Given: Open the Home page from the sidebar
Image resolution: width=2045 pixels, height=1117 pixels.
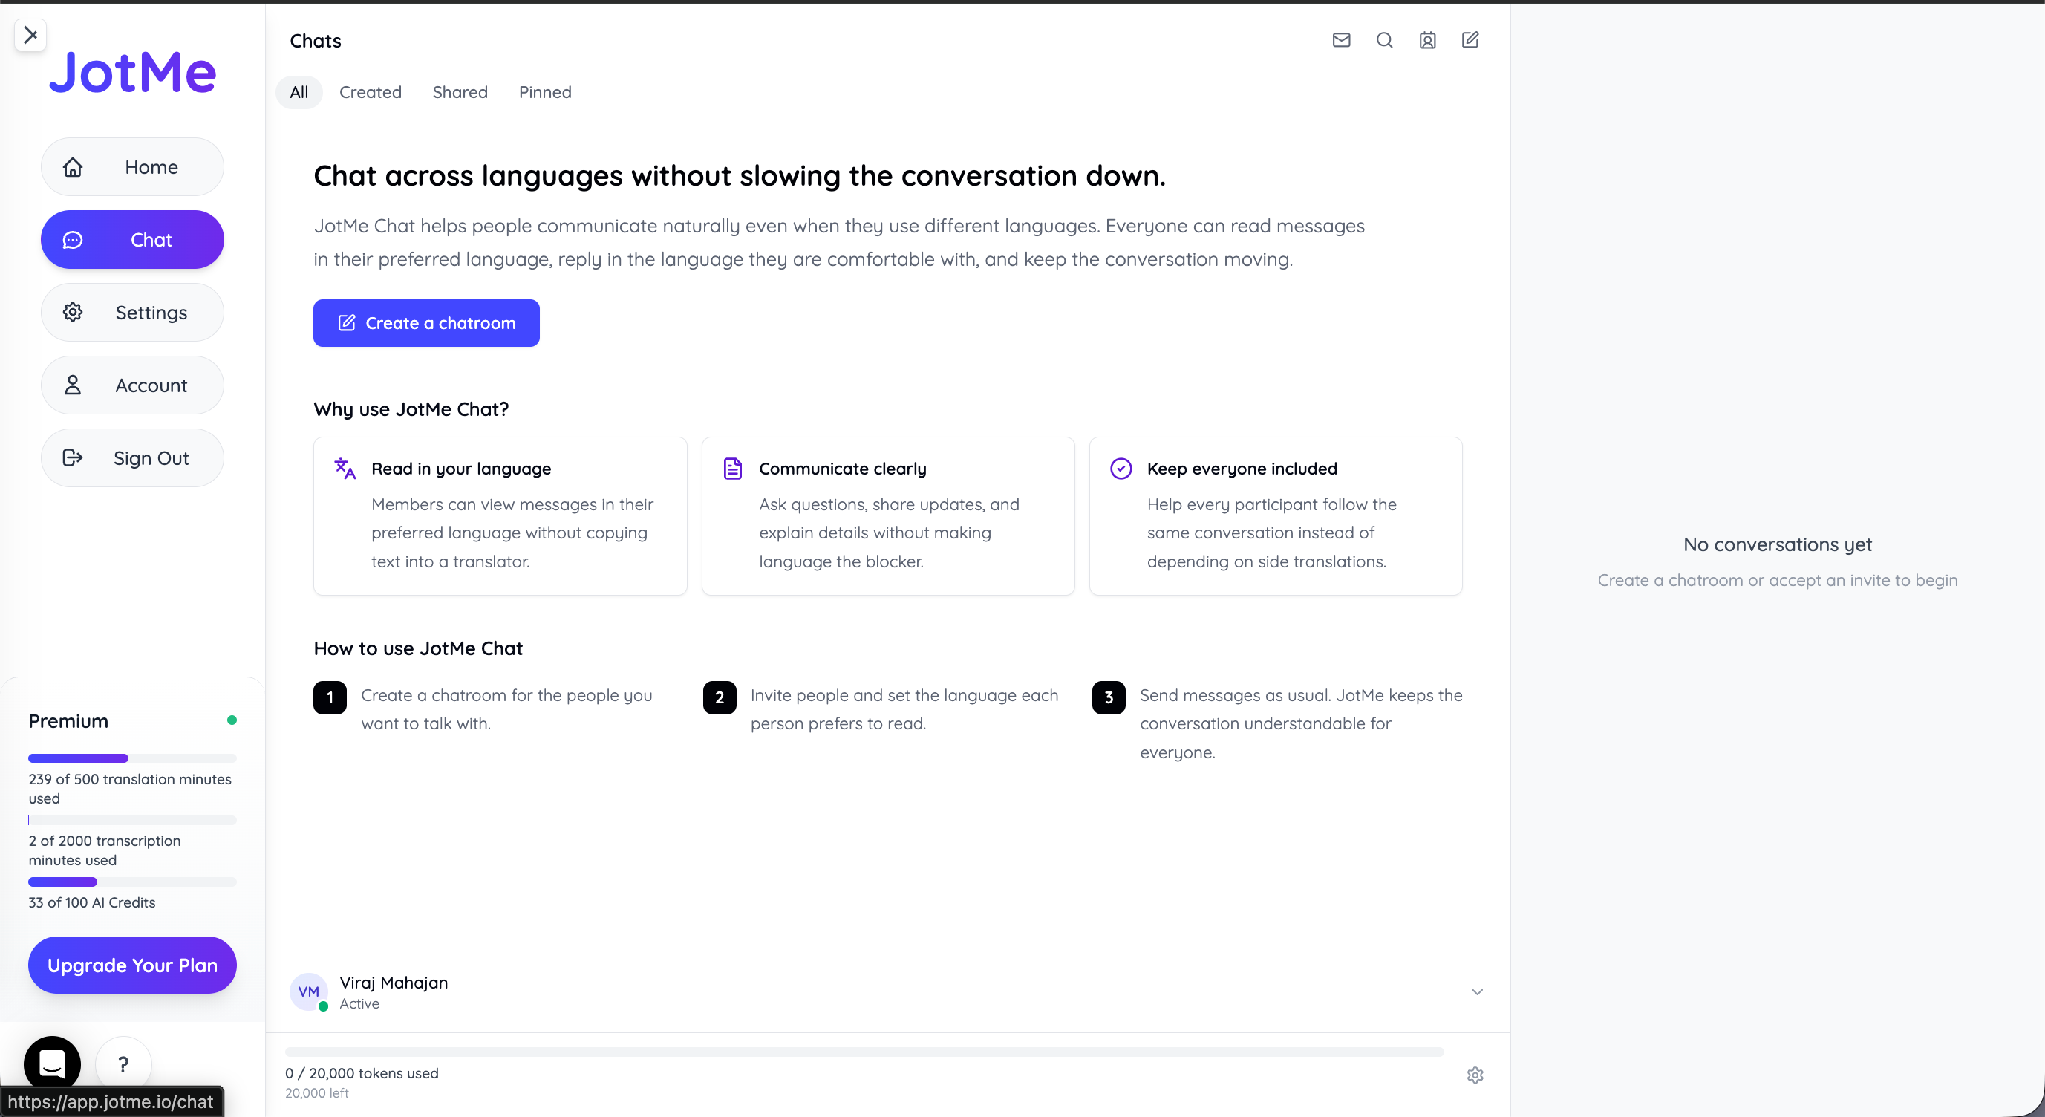Looking at the screenshot, I should coord(132,167).
